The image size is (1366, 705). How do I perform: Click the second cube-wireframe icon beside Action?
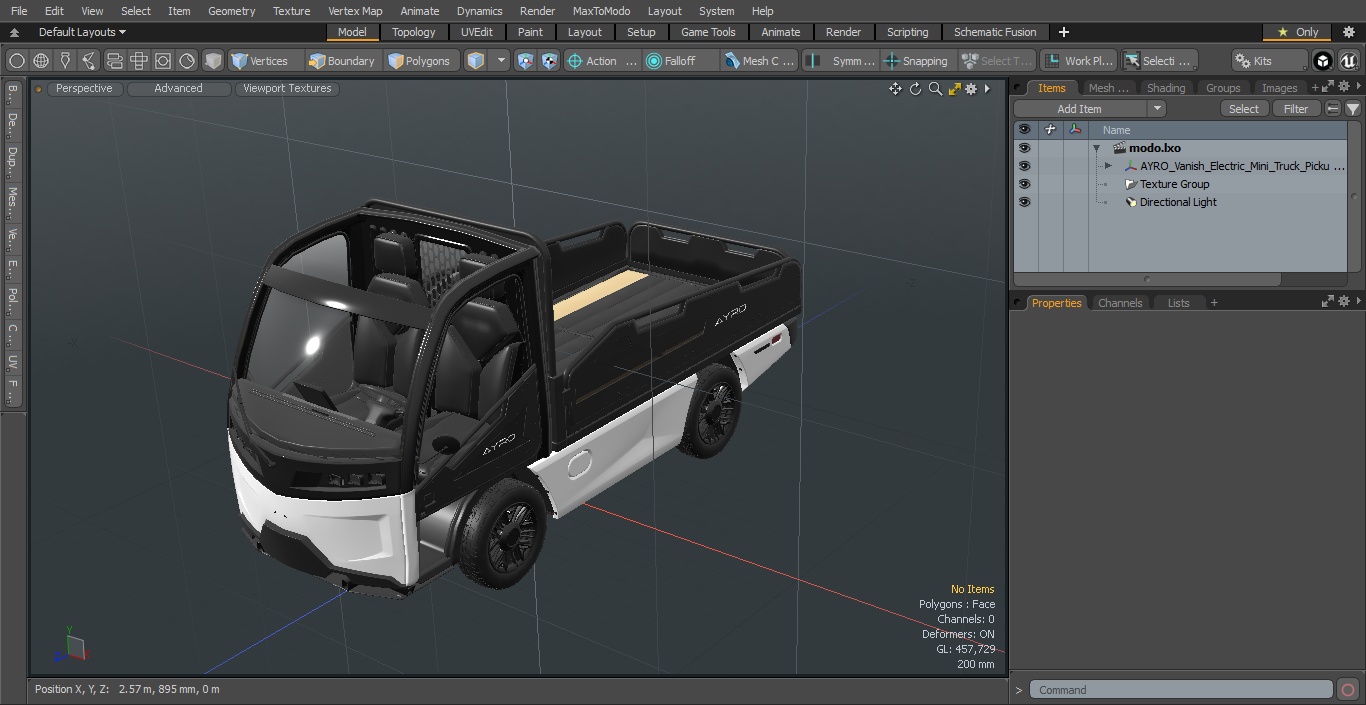pyautogui.click(x=549, y=61)
